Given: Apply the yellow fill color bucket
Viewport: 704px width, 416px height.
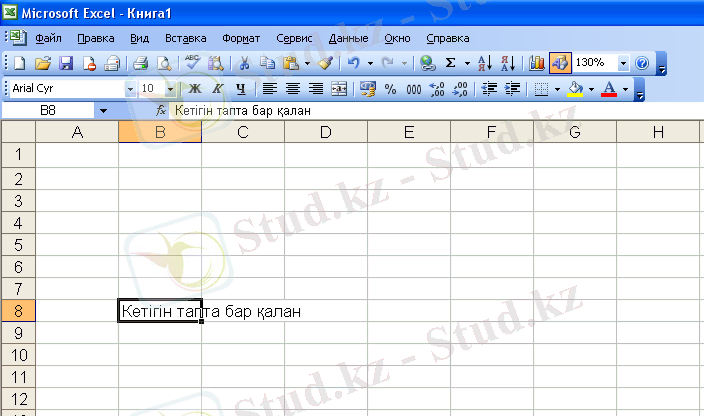Looking at the screenshot, I should tap(575, 89).
